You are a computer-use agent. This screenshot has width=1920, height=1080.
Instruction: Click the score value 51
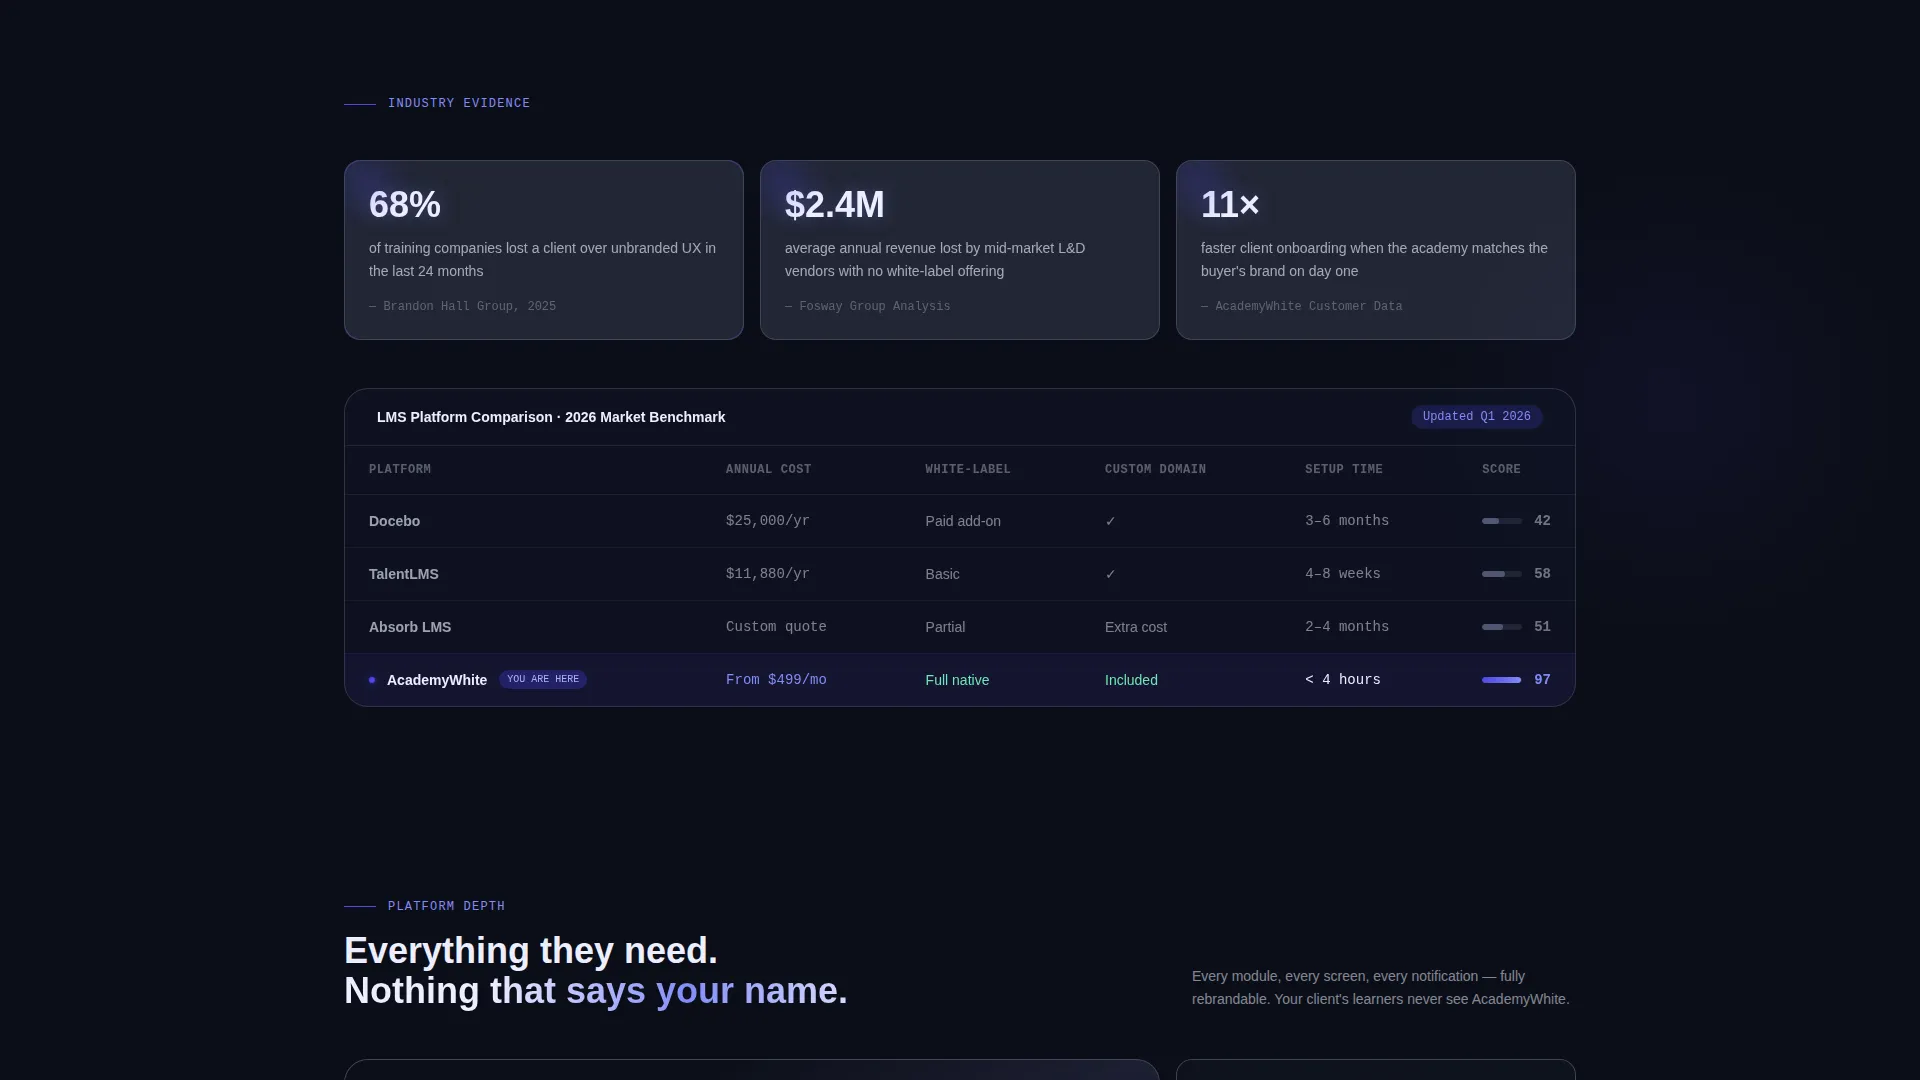(x=1542, y=627)
